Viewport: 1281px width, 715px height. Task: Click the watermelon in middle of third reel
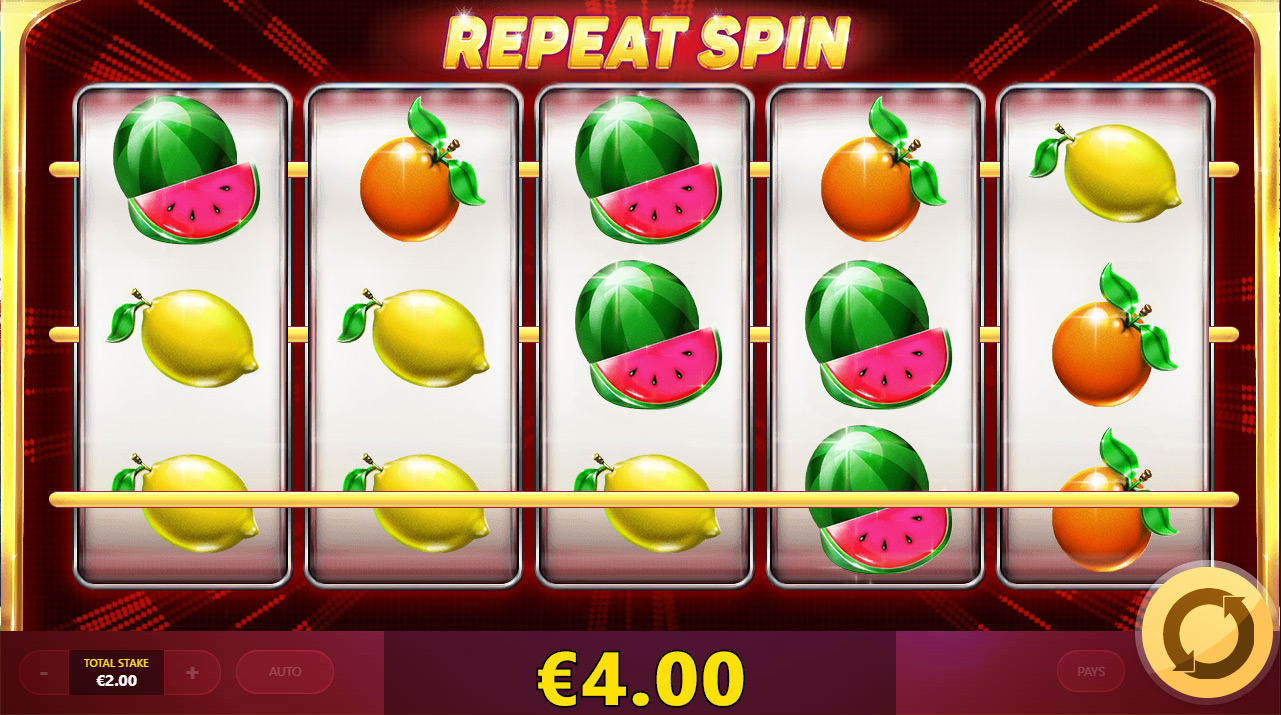point(648,335)
